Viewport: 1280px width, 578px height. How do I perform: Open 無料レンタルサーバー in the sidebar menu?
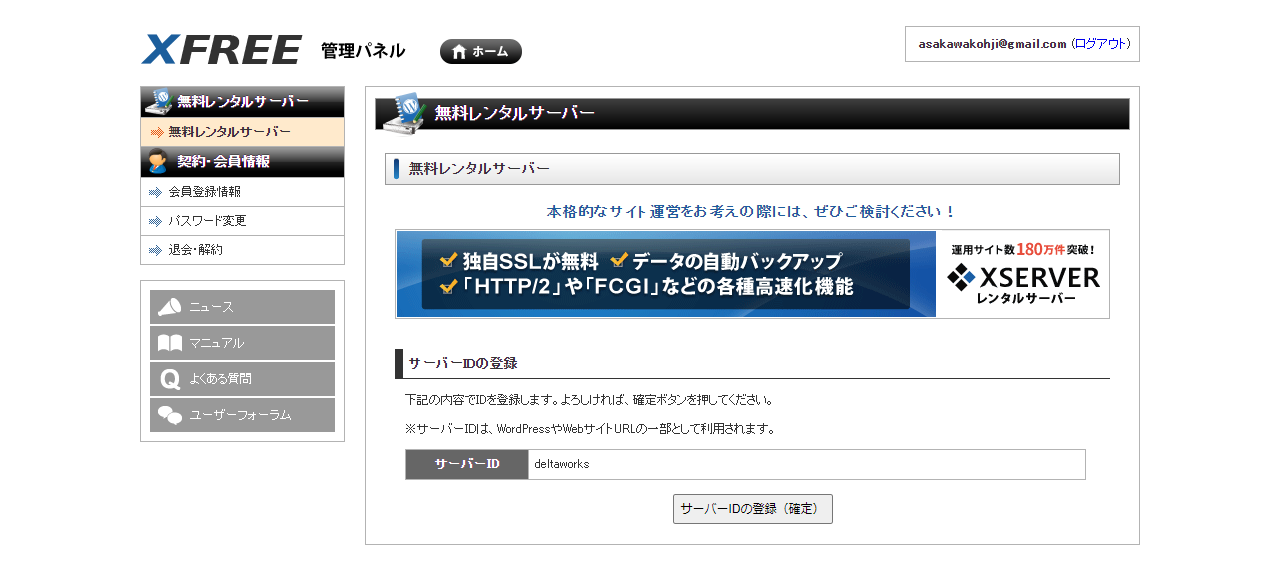[229, 132]
